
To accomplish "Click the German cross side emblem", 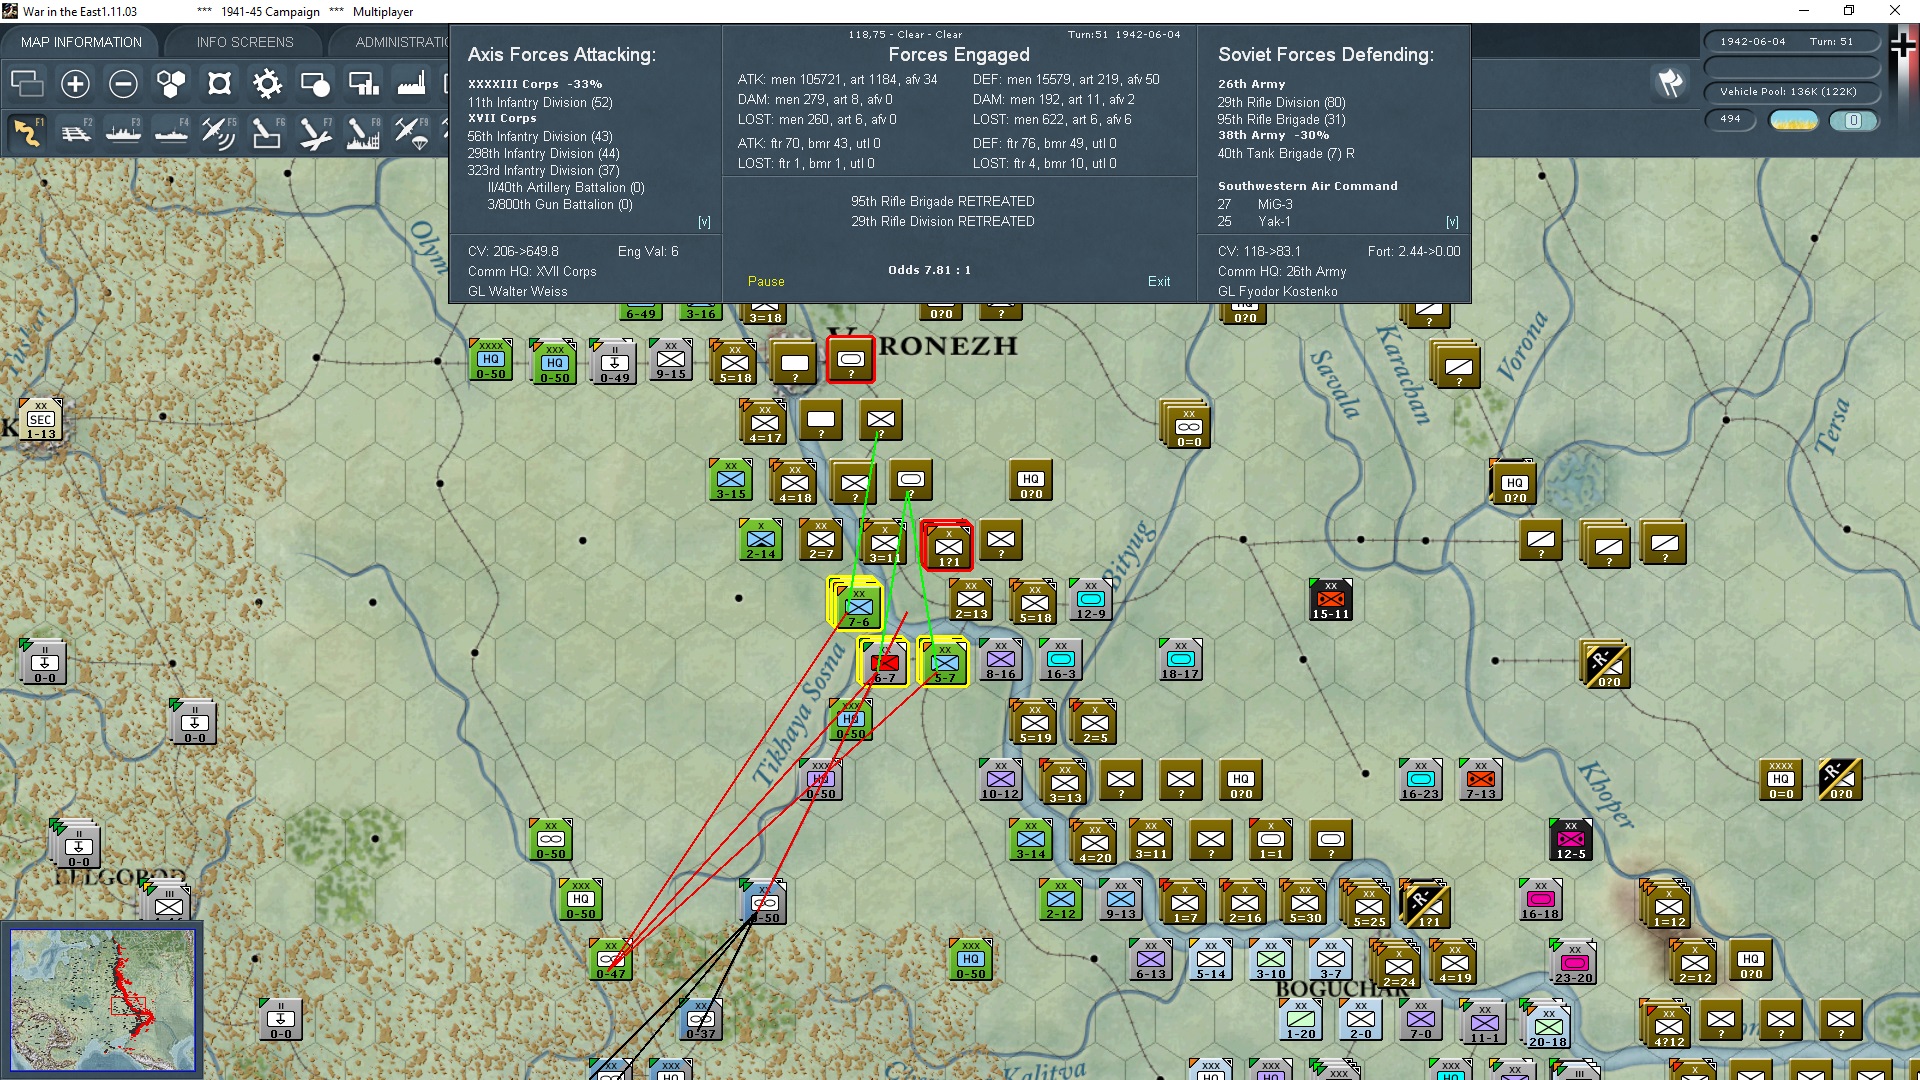I will click(x=1902, y=47).
